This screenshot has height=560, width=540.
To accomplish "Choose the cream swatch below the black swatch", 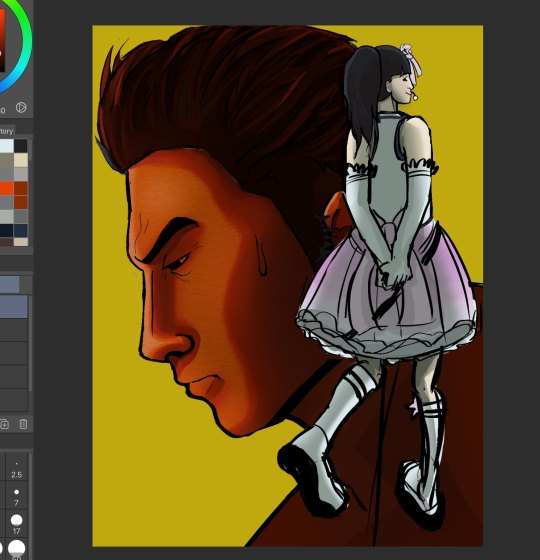I will coord(21,160).
